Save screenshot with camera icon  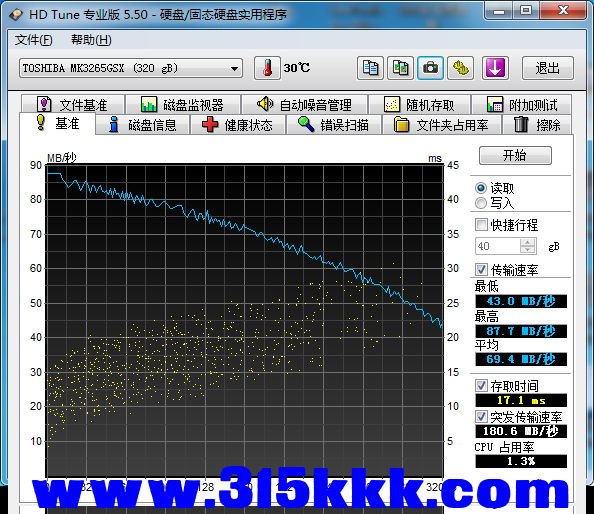pos(430,68)
